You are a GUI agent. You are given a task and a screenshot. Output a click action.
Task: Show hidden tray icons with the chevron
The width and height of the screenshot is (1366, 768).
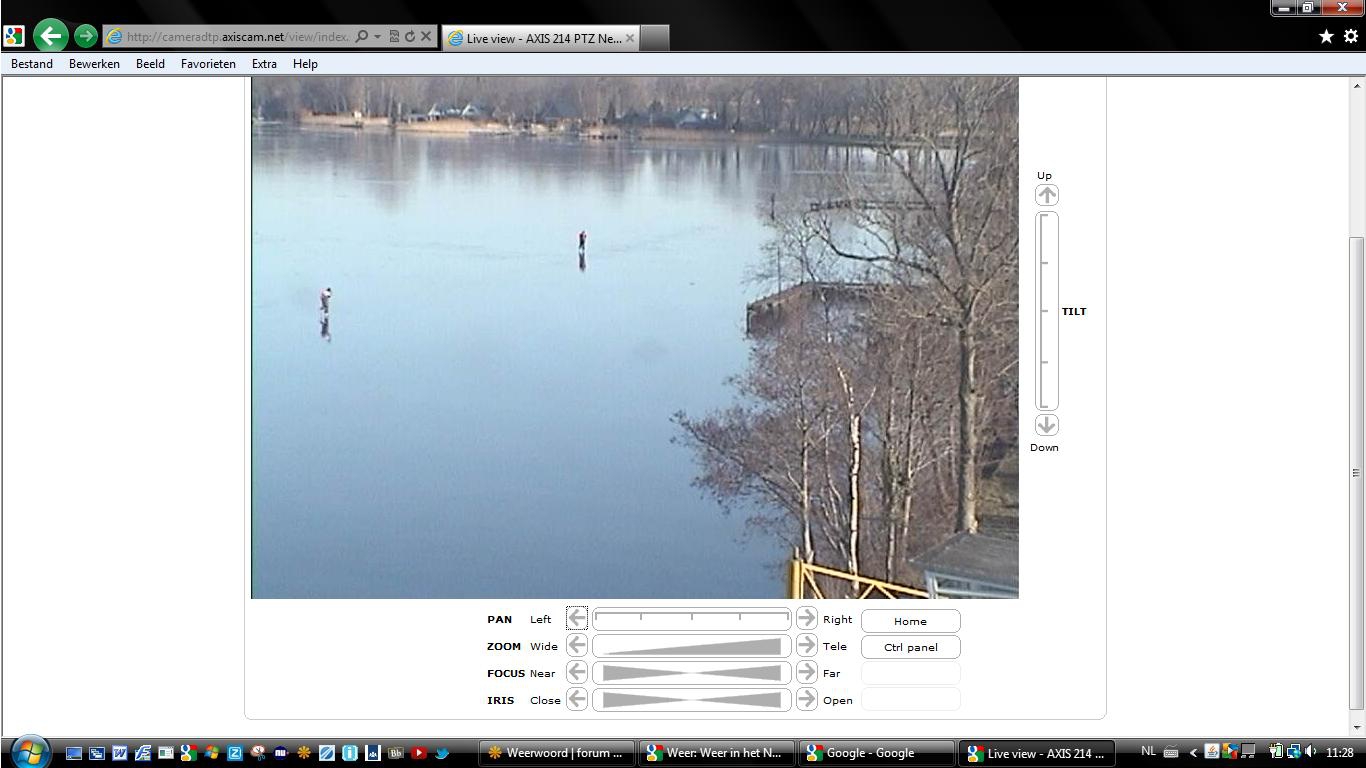coord(1193,753)
